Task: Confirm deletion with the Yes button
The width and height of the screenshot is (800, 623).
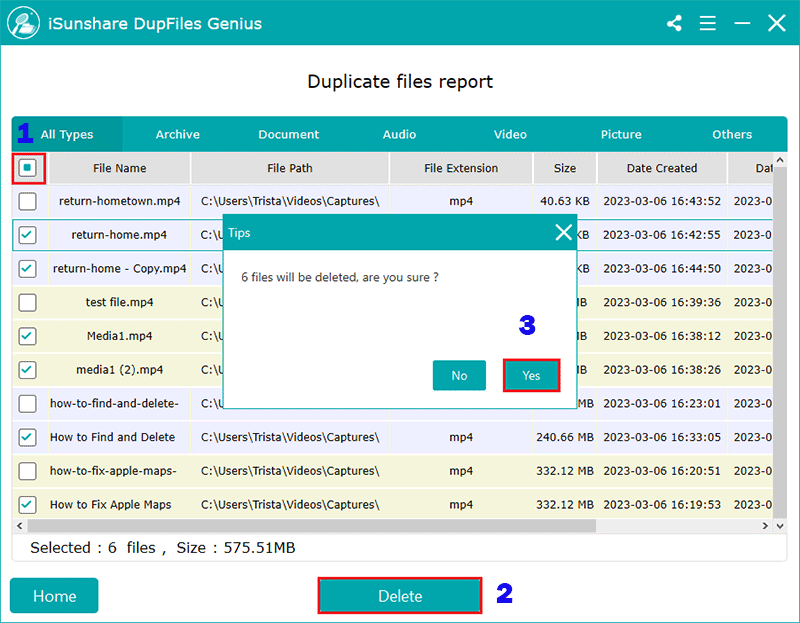Action: (x=531, y=376)
